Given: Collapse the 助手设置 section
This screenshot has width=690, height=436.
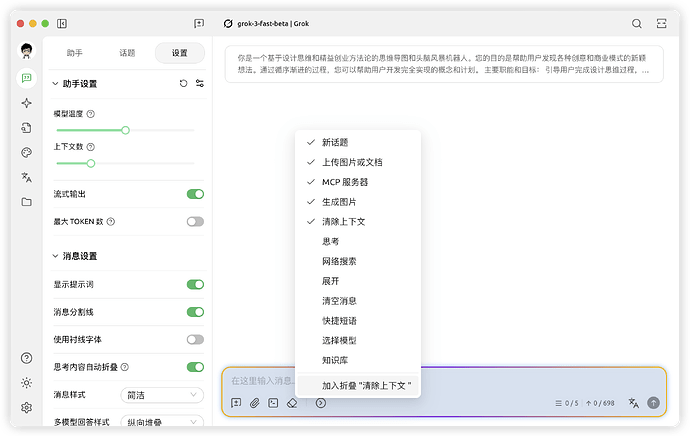Looking at the screenshot, I should click(x=55, y=83).
